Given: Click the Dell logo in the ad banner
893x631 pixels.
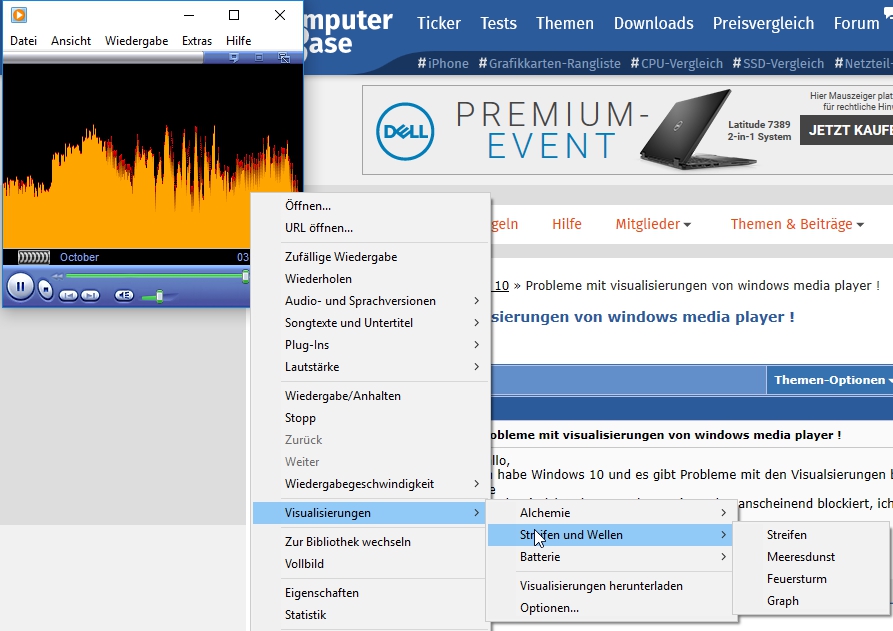Looking at the screenshot, I should [405, 132].
